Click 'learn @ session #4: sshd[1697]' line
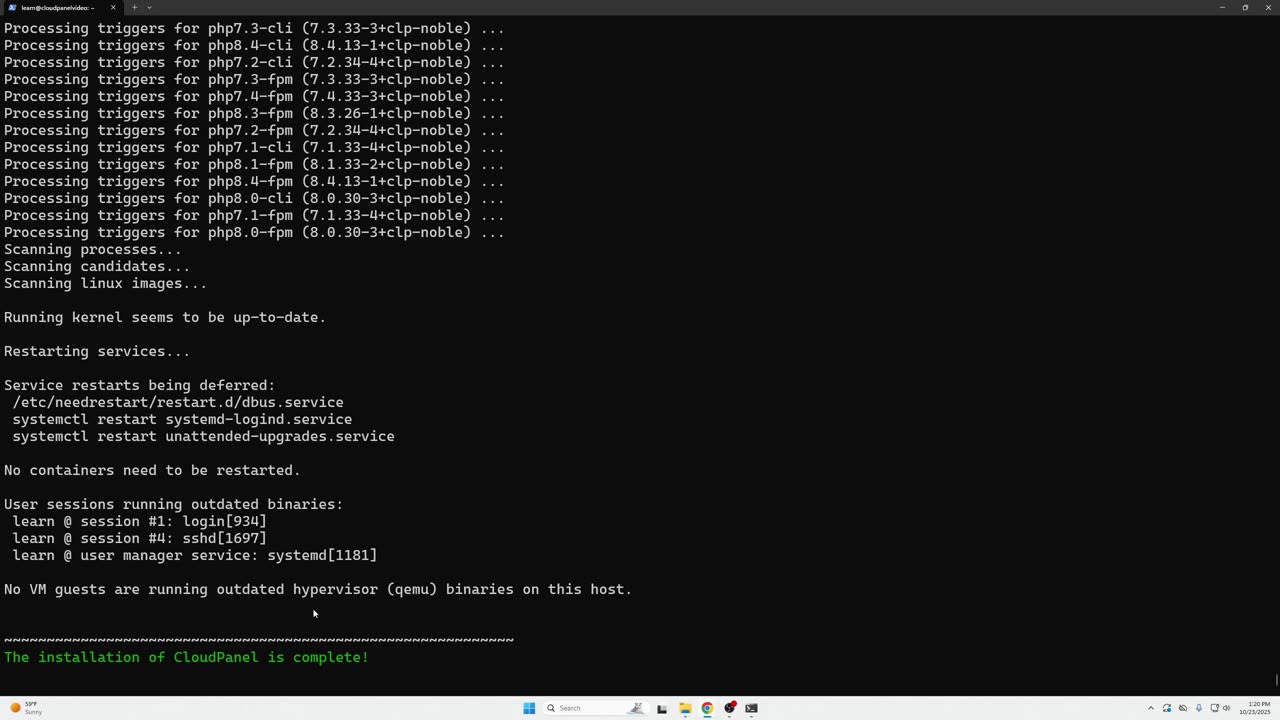Screen dimensions: 1280x720 pos(139,538)
